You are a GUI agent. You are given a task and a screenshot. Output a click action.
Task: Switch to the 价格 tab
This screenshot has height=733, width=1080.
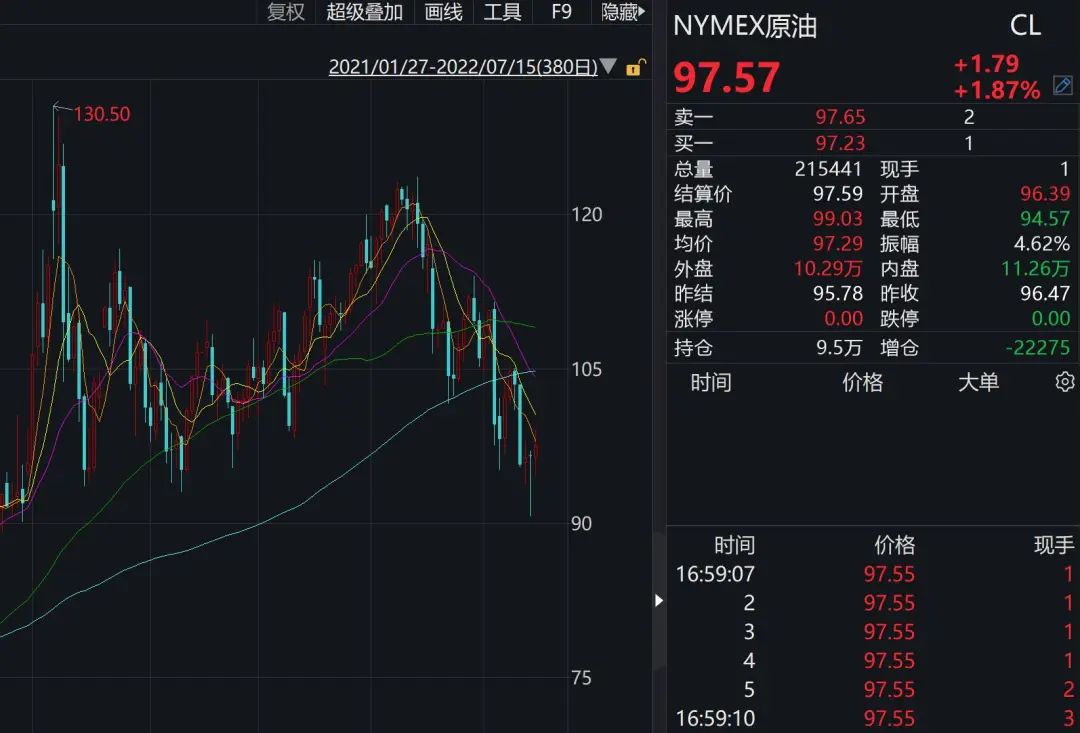862,383
